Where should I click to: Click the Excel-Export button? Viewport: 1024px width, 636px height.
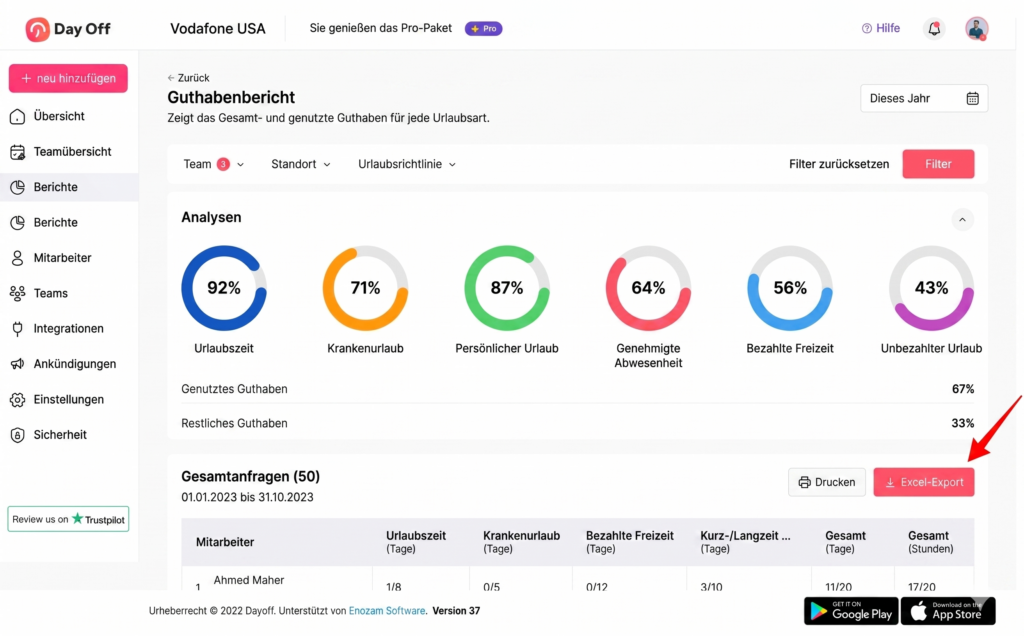(x=923, y=482)
